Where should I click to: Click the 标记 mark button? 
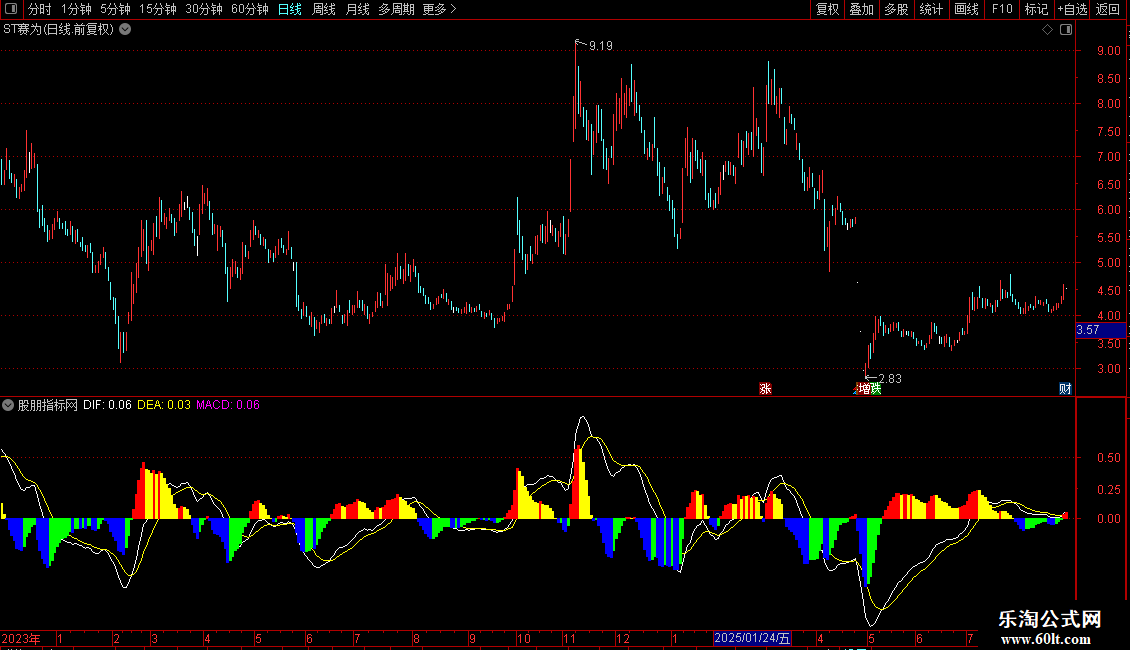tap(1036, 9)
